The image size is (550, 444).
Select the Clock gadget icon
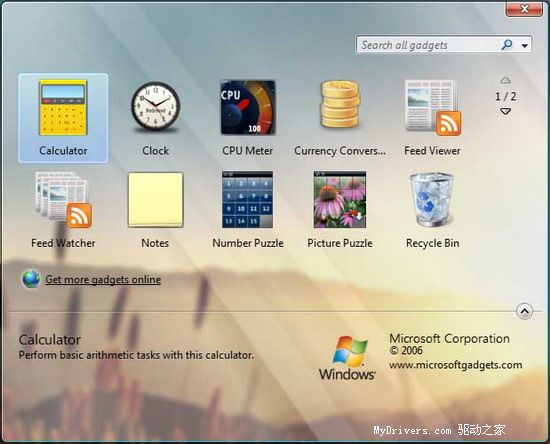point(155,107)
